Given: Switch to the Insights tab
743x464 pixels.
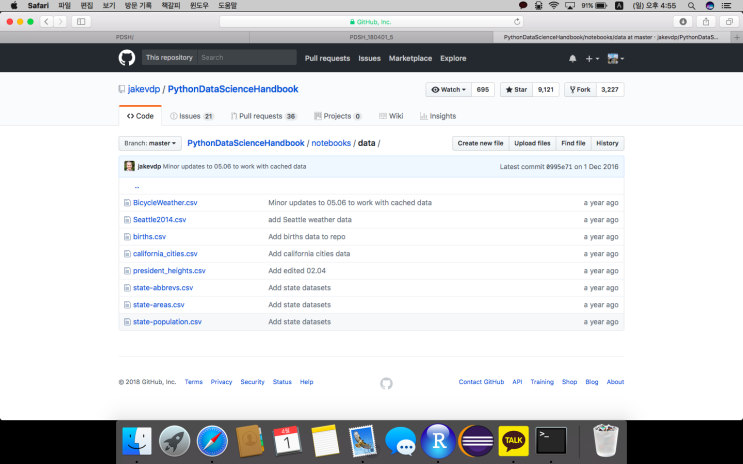Looking at the screenshot, I should (438, 116).
